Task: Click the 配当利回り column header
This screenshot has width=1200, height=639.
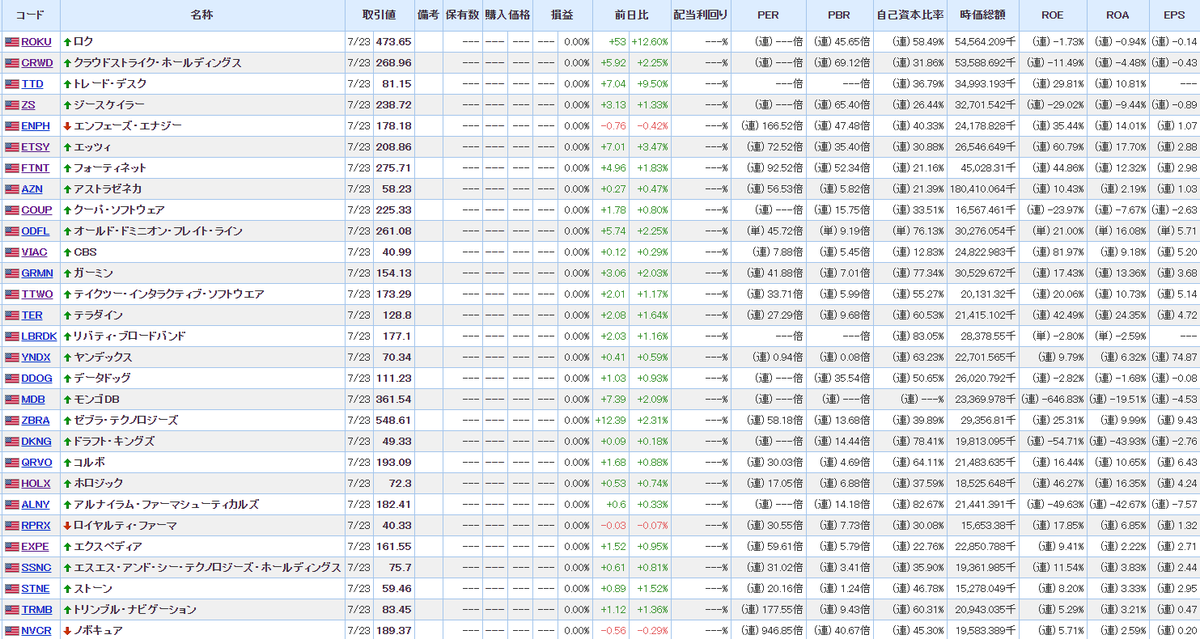Action: (700, 16)
